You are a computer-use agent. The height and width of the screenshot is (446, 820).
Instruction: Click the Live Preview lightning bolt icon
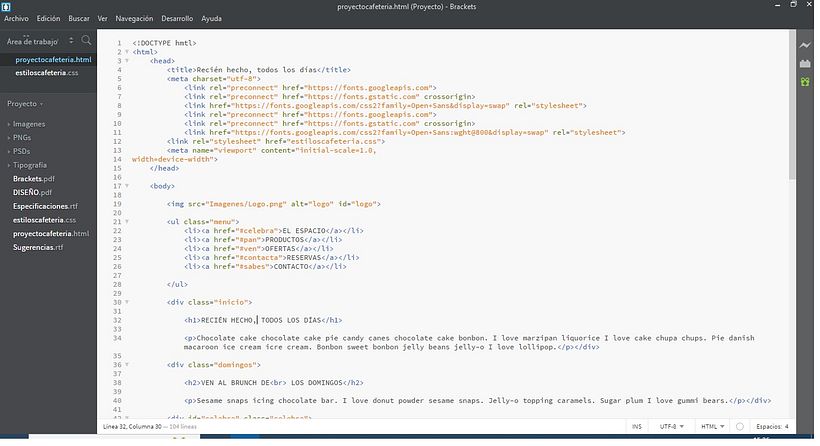pos(805,46)
